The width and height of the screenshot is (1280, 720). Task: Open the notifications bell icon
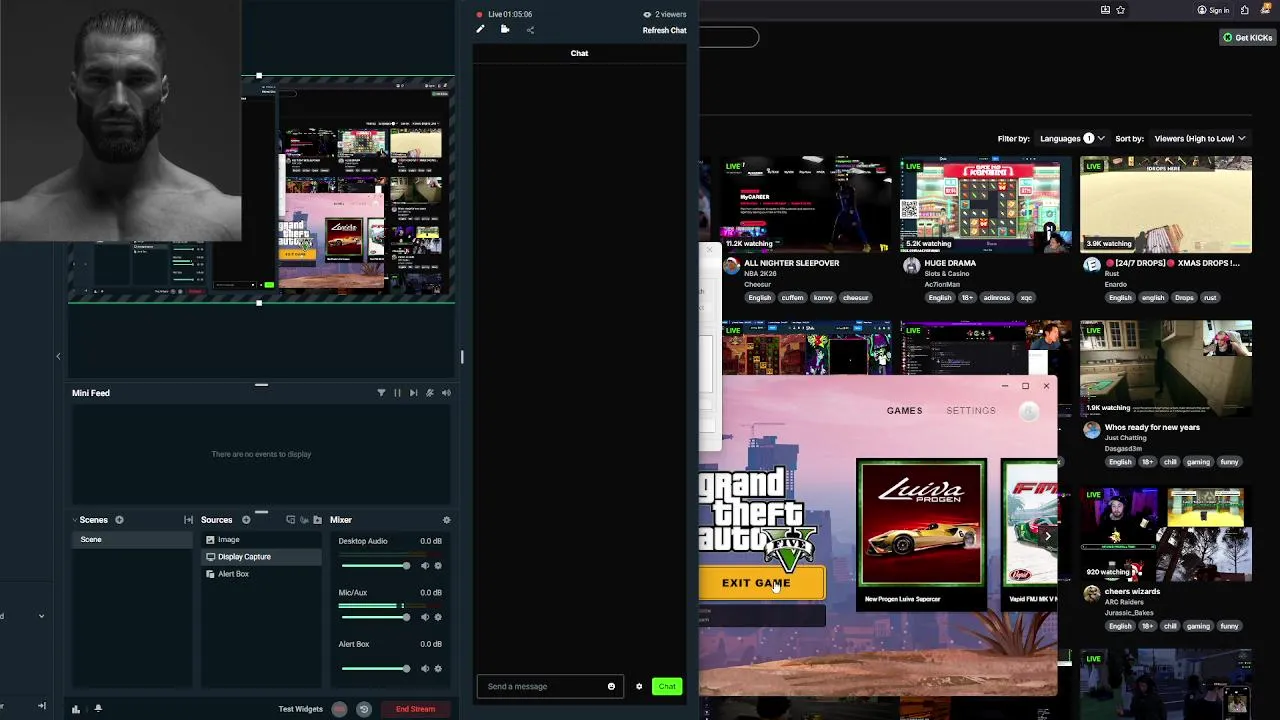(98, 709)
